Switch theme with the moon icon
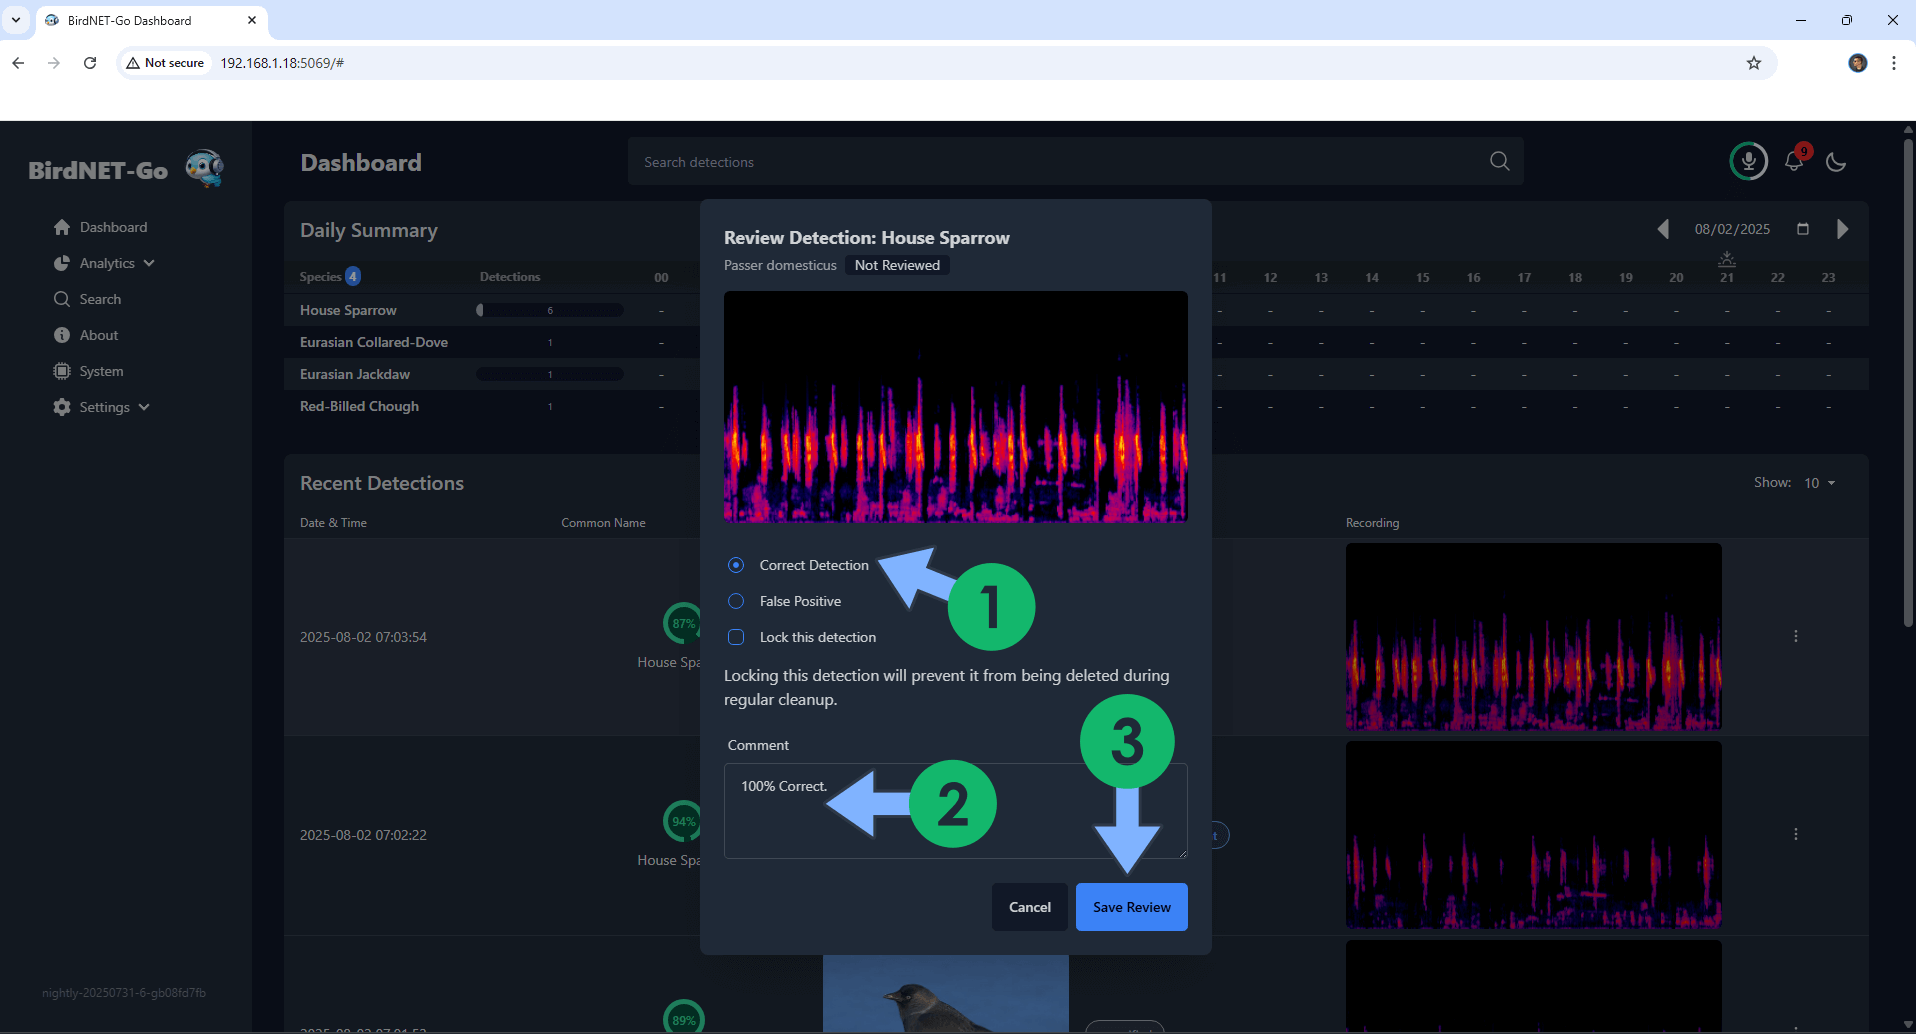The image size is (1916, 1034). point(1836,161)
